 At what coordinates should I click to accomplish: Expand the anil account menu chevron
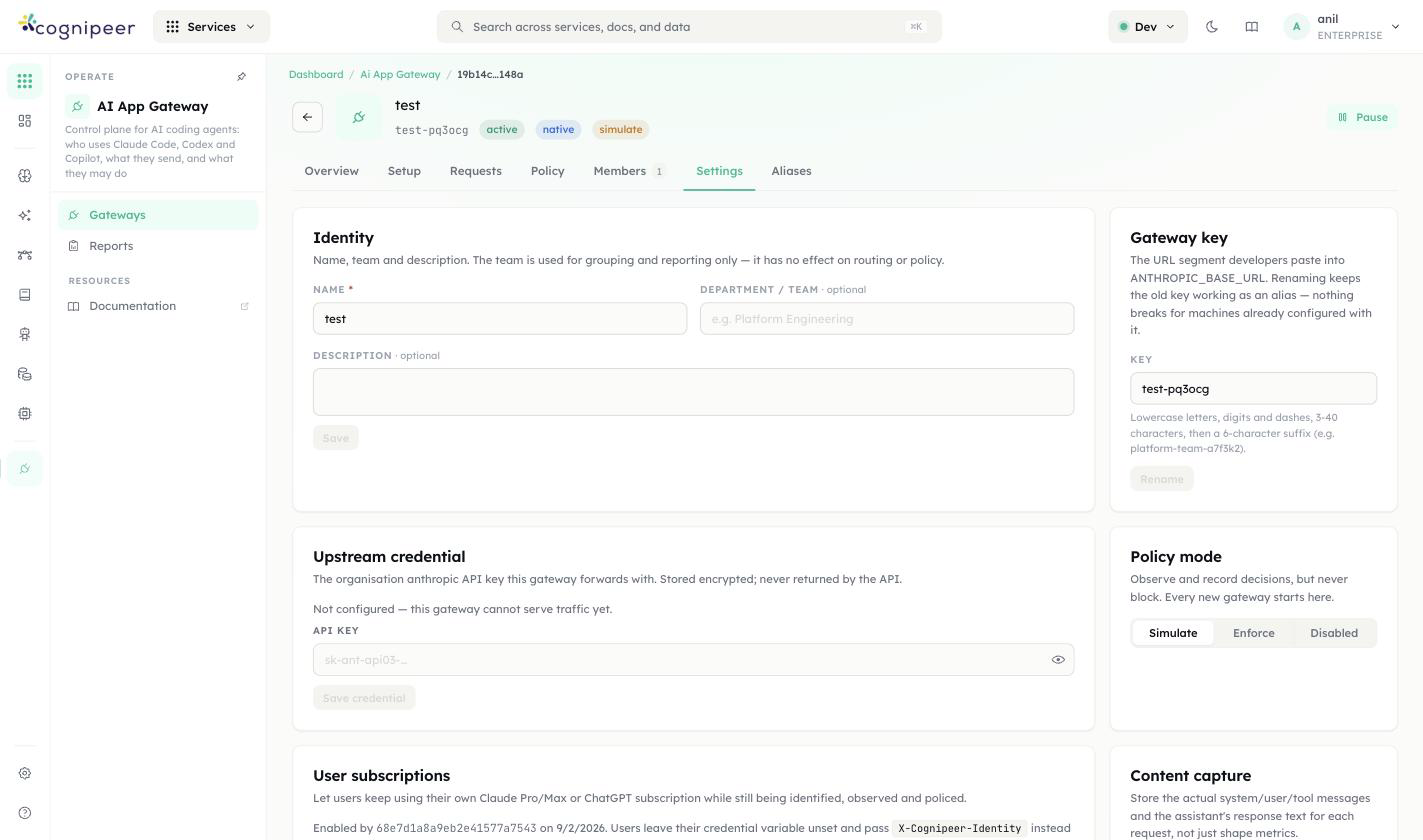[x=1396, y=27]
